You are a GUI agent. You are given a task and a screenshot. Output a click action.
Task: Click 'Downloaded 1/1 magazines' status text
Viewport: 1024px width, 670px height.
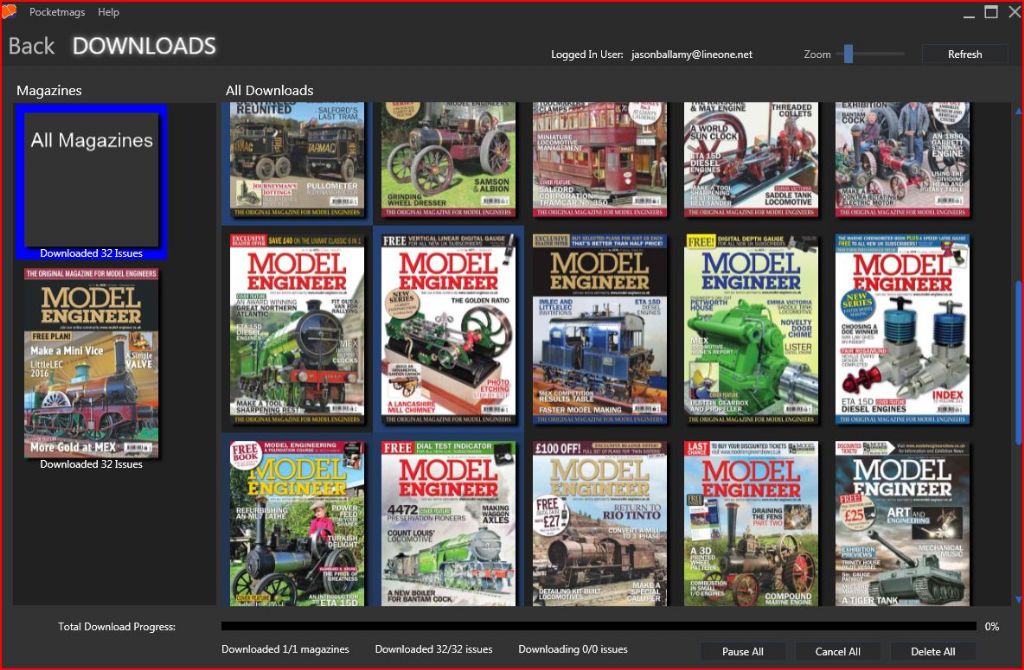click(x=285, y=649)
